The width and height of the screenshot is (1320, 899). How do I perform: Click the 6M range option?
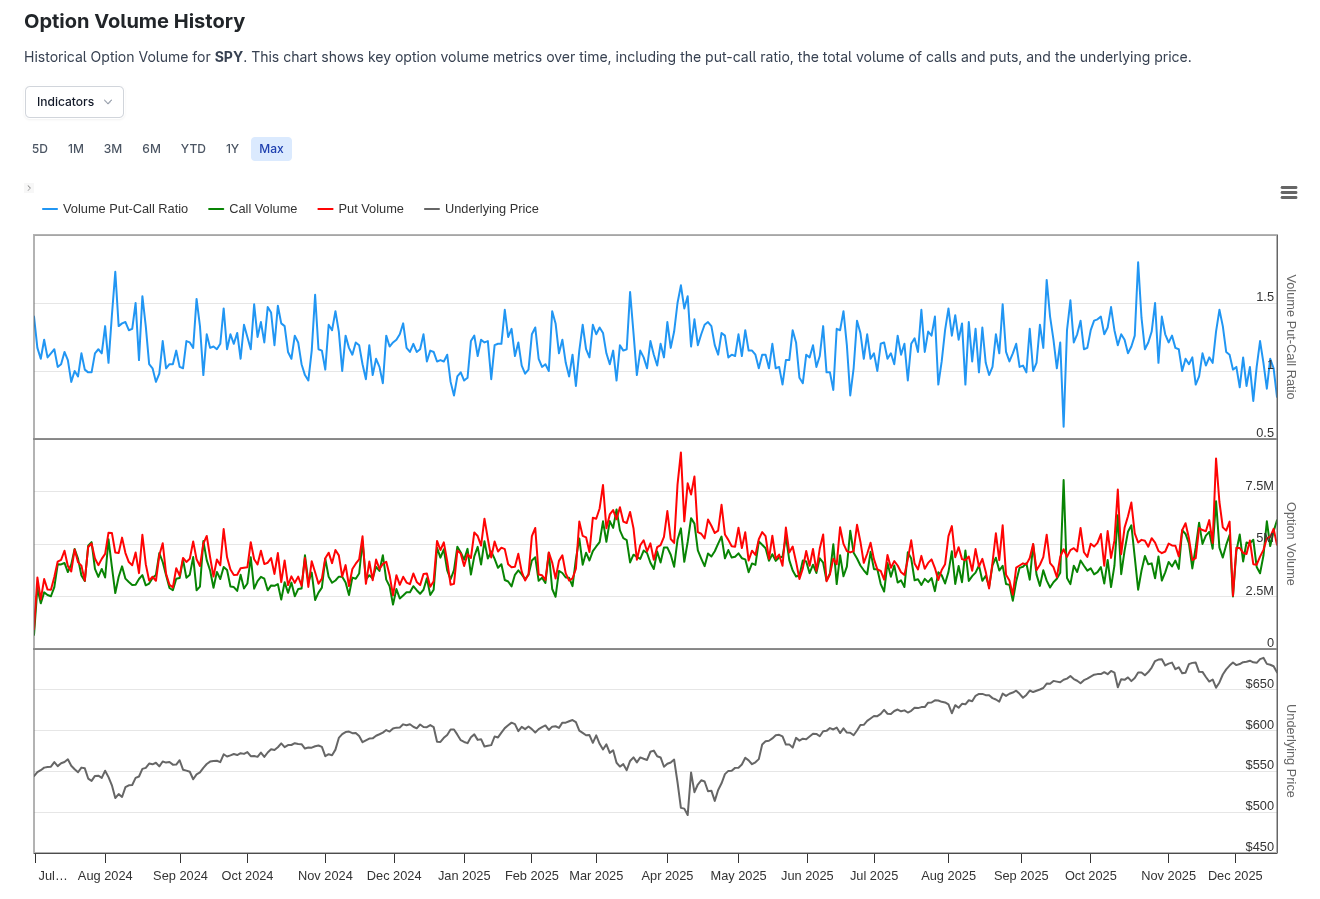pyautogui.click(x=151, y=148)
